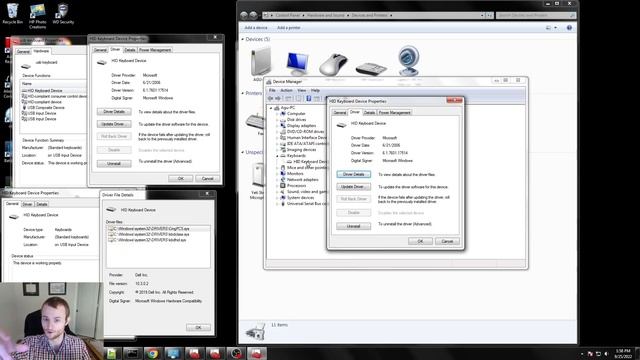640x360 pixels.
Task: Select System devices in Device Manager tree
Action: (x=300, y=198)
